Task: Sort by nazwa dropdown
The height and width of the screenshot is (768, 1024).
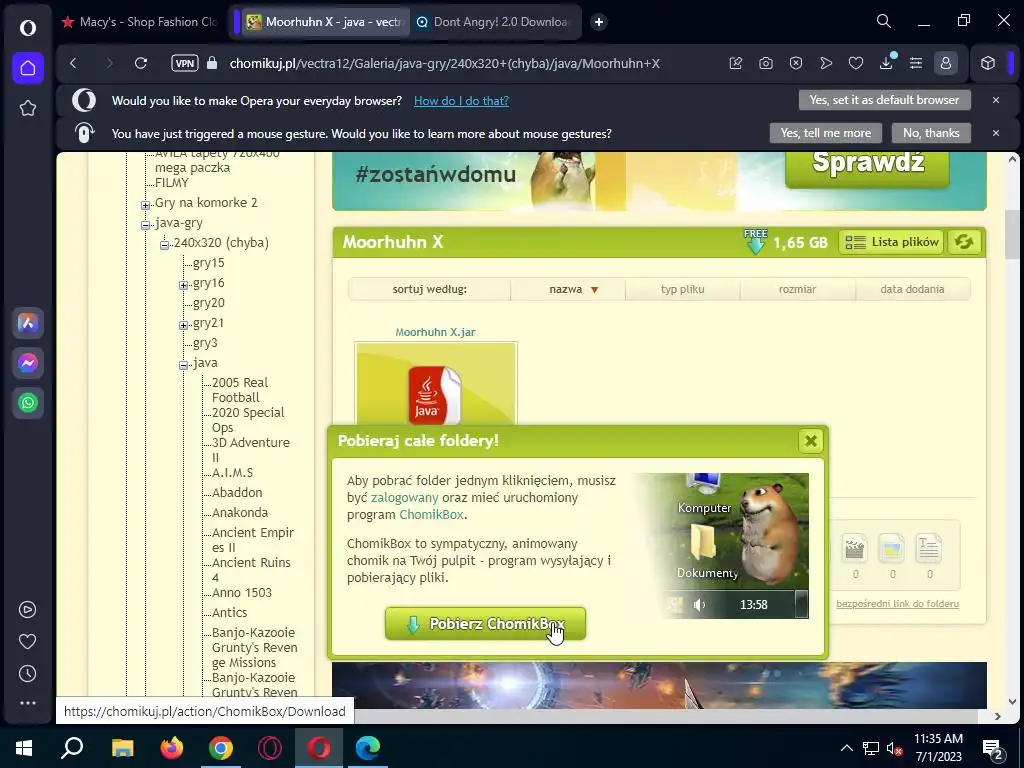Action: (x=568, y=289)
